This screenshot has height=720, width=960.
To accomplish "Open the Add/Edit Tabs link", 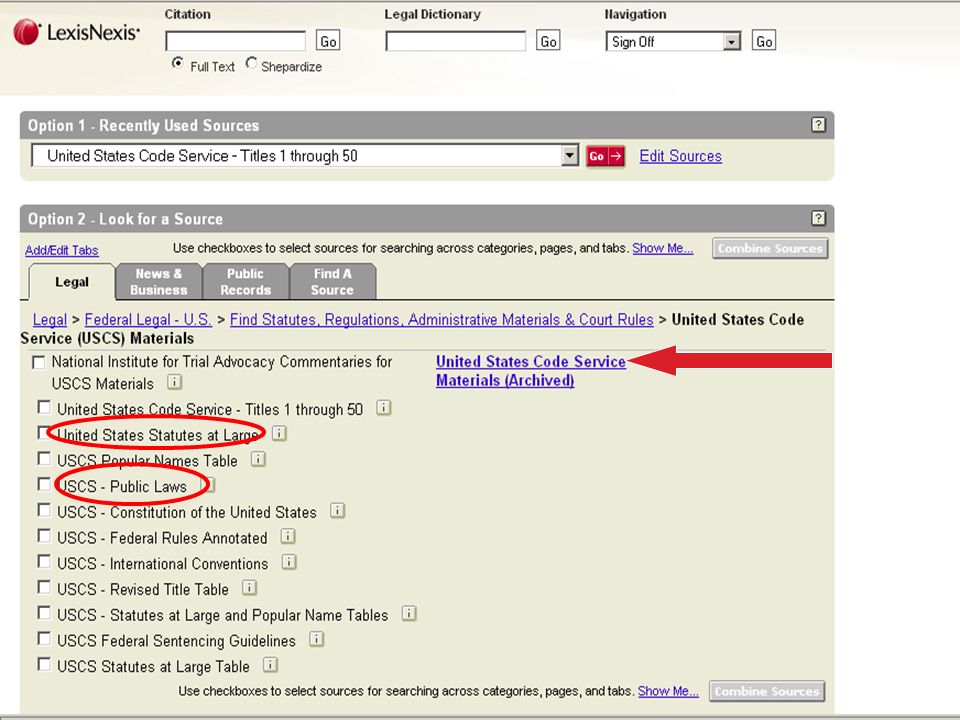I will [x=61, y=250].
